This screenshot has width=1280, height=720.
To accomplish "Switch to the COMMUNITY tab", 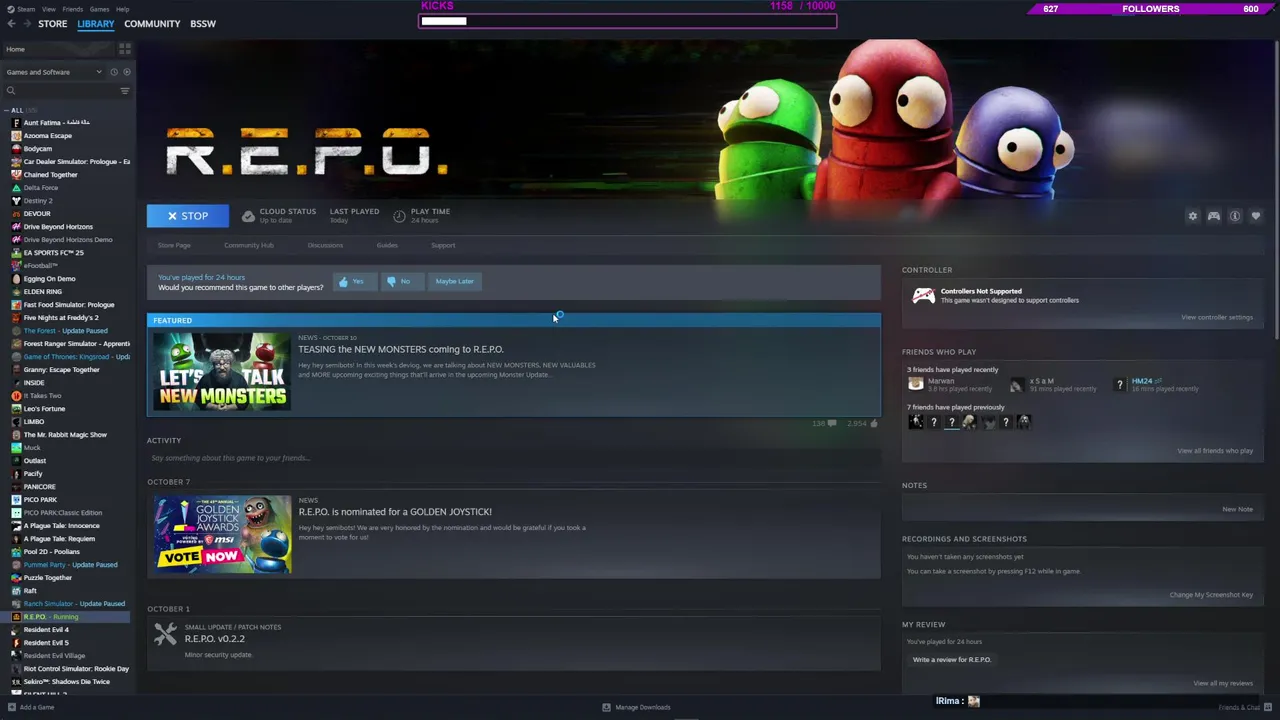I will pos(152,24).
